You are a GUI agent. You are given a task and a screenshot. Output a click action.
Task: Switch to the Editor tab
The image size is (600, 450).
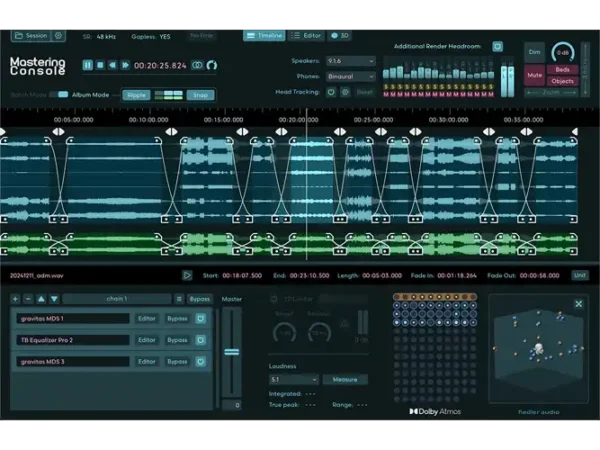click(306, 36)
